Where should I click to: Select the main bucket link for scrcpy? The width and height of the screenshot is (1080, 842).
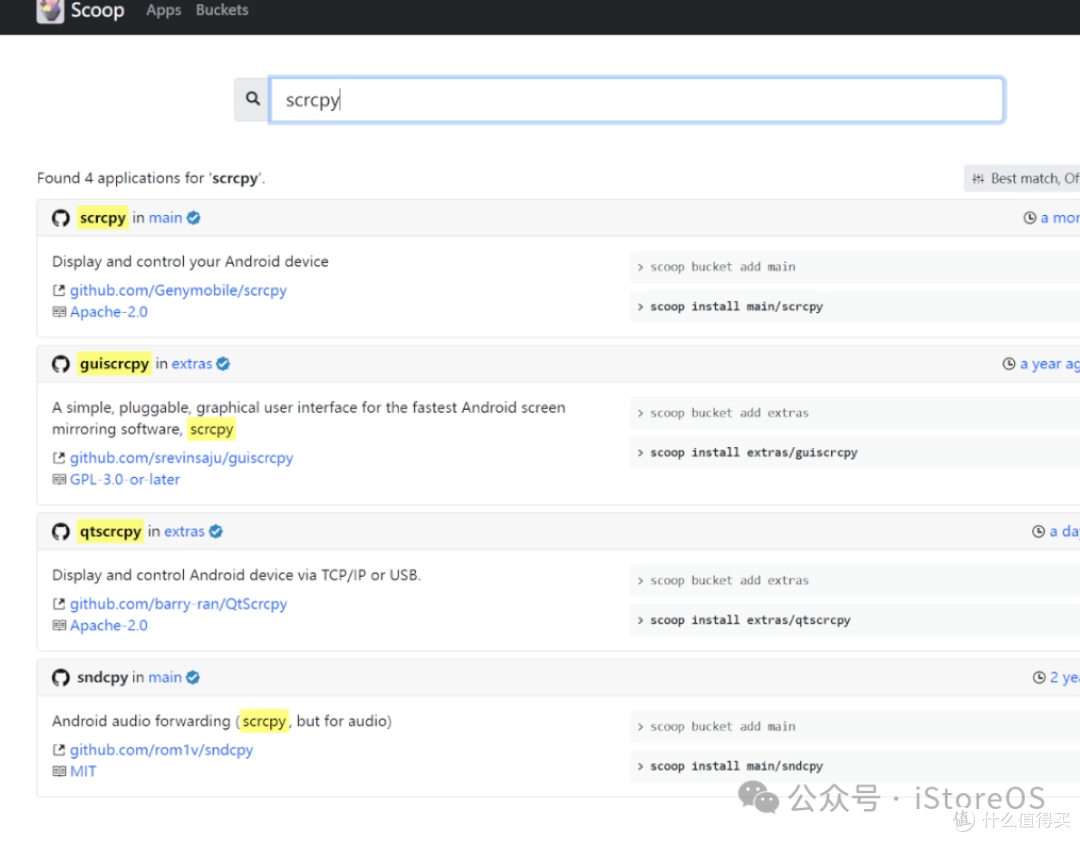[x=166, y=217]
